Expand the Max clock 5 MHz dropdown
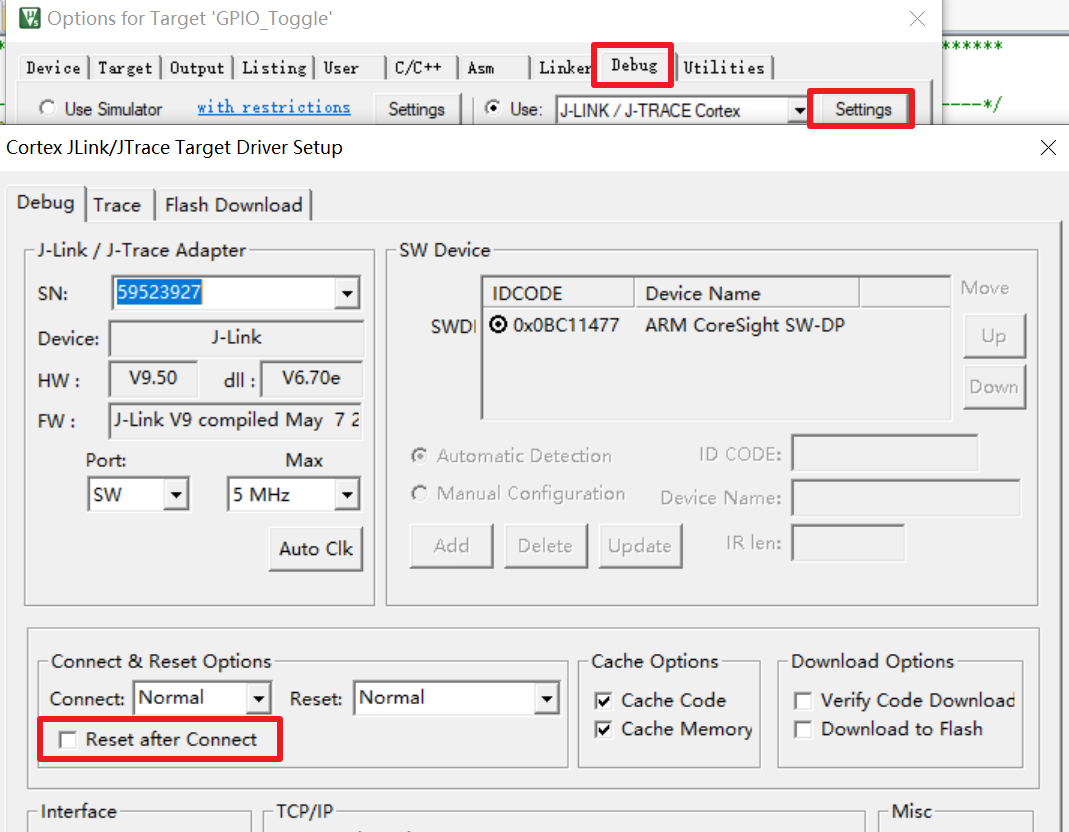1069x832 pixels. [347, 494]
